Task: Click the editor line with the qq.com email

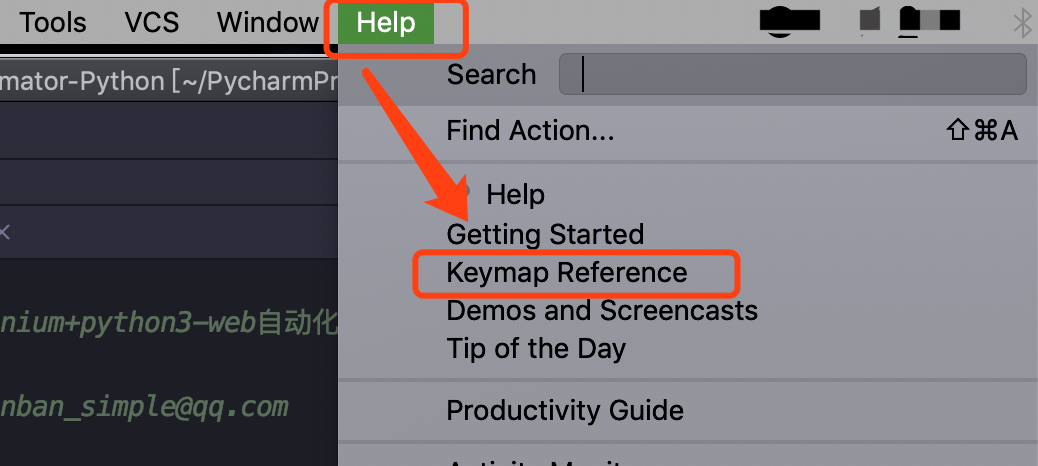Action: click(x=145, y=407)
